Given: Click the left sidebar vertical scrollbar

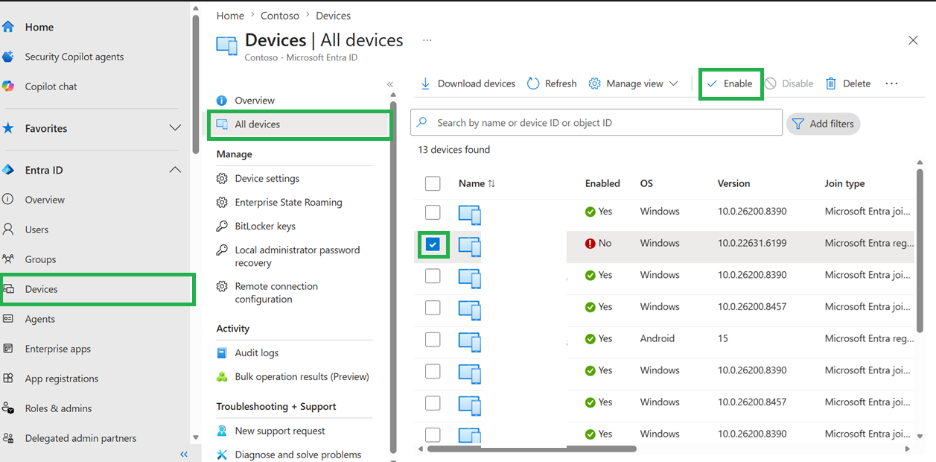Looking at the screenshot, I should pyautogui.click(x=196, y=85).
